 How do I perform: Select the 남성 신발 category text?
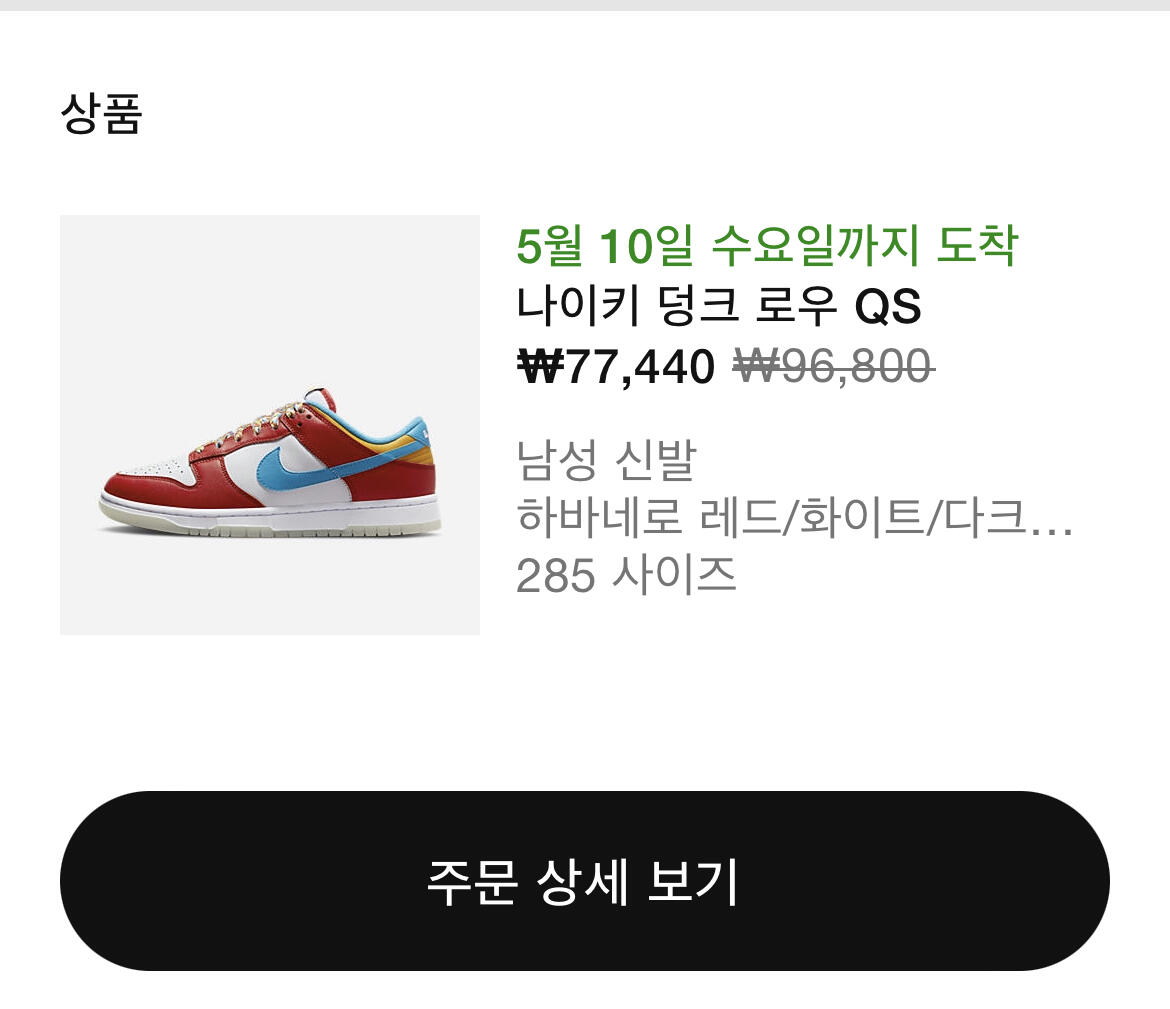[606, 459]
